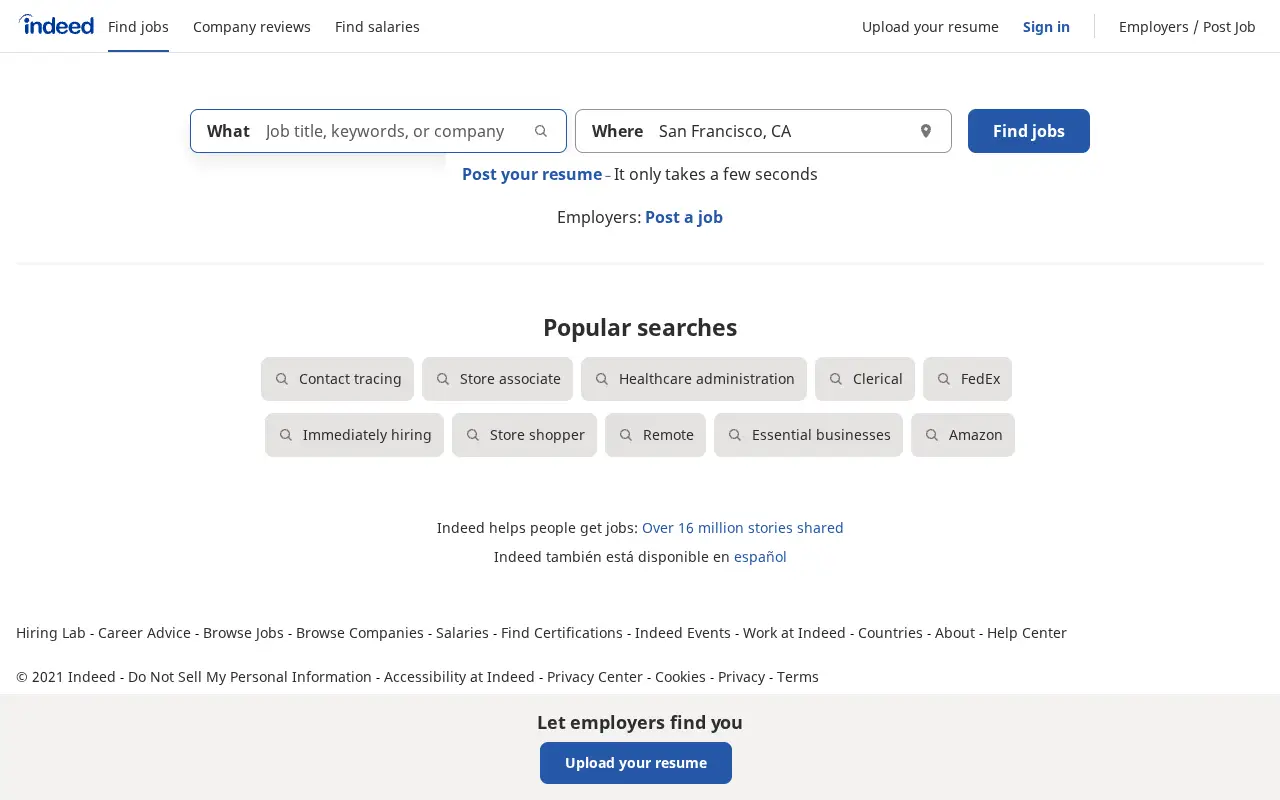The height and width of the screenshot is (800, 1280).
Task: Click the blue Find jobs button
Action: pos(1029,131)
